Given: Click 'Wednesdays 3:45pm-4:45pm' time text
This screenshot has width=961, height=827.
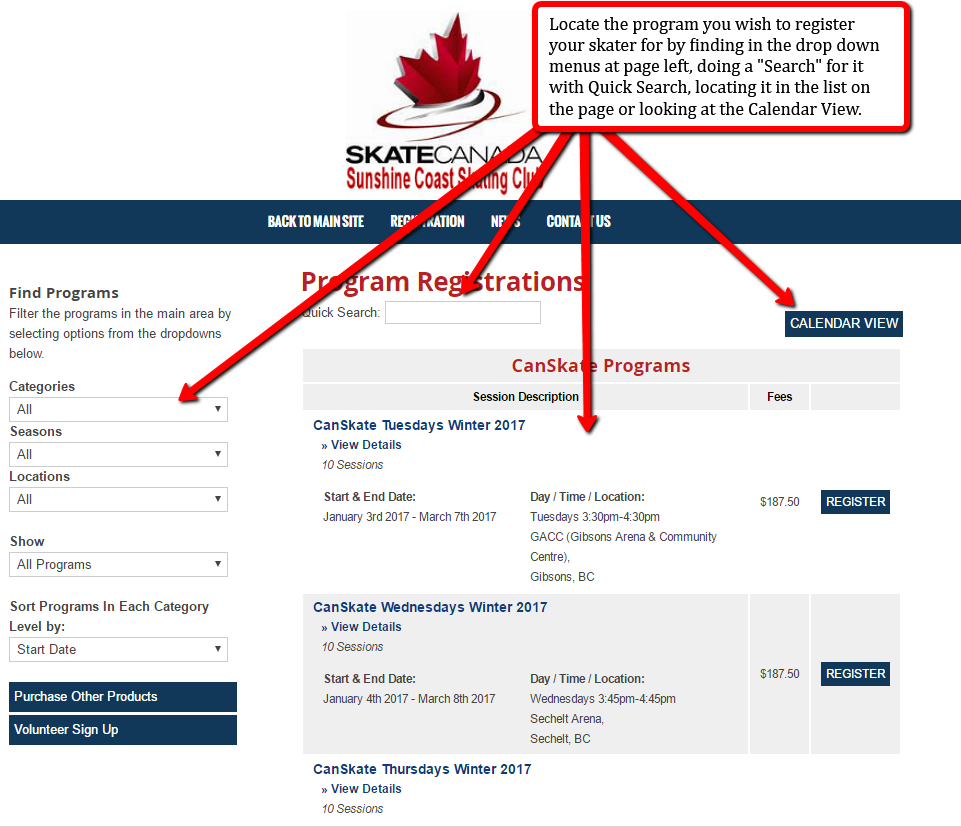Looking at the screenshot, I should pos(603,699).
